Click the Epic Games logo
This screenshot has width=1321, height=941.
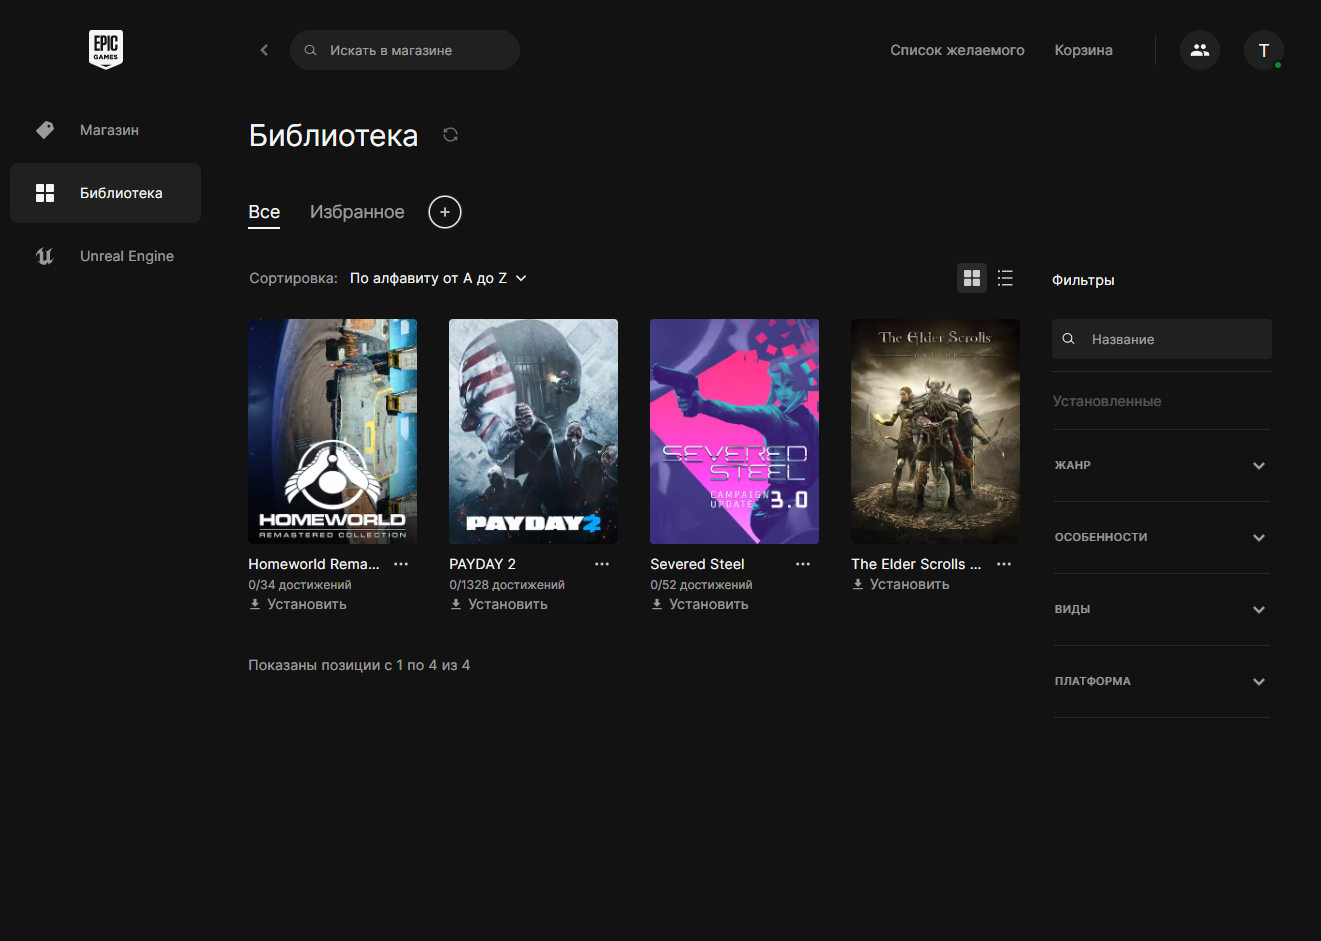[x=105, y=49]
